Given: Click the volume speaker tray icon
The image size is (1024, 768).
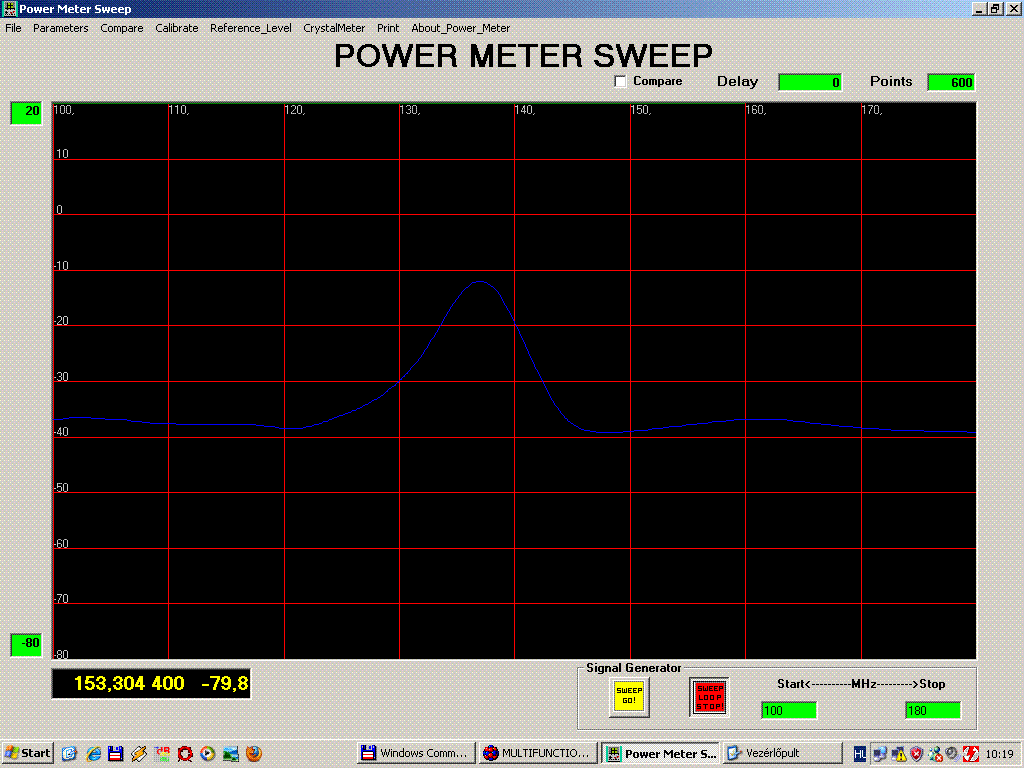Looking at the screenshot, I should point(952,754).
